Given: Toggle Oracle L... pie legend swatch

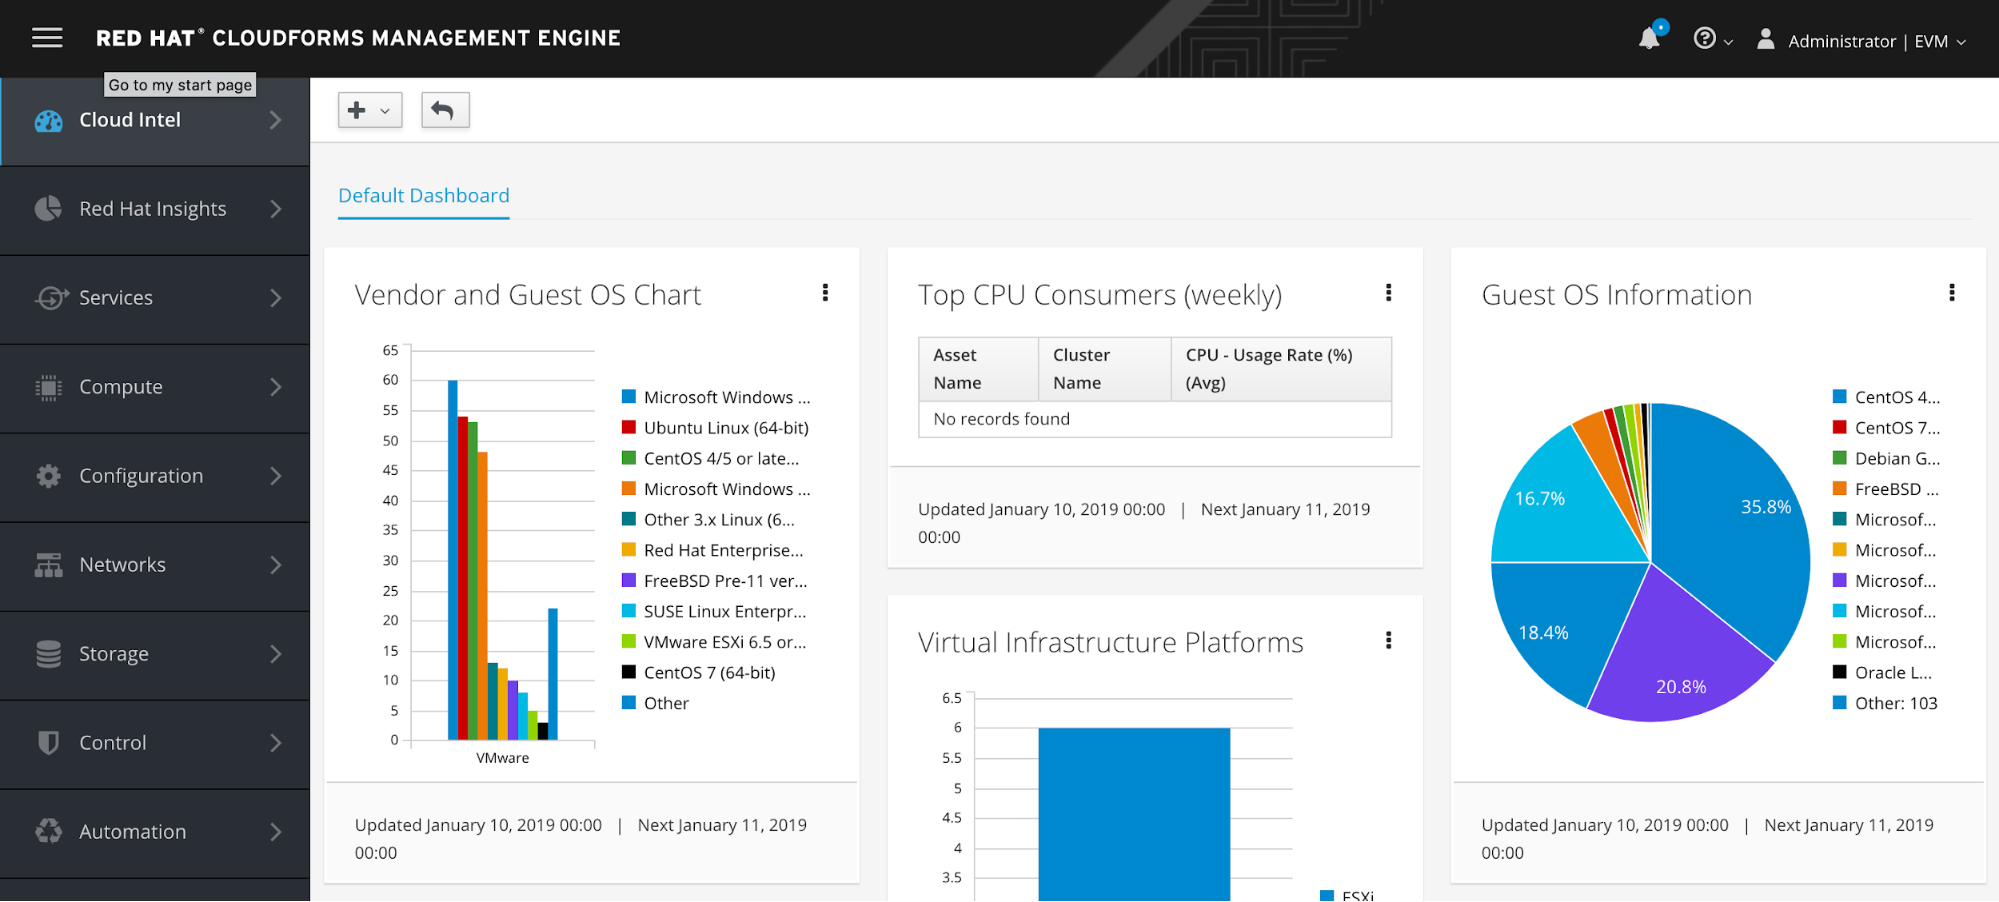Looking at the screenshot, I should (1839, 672).
